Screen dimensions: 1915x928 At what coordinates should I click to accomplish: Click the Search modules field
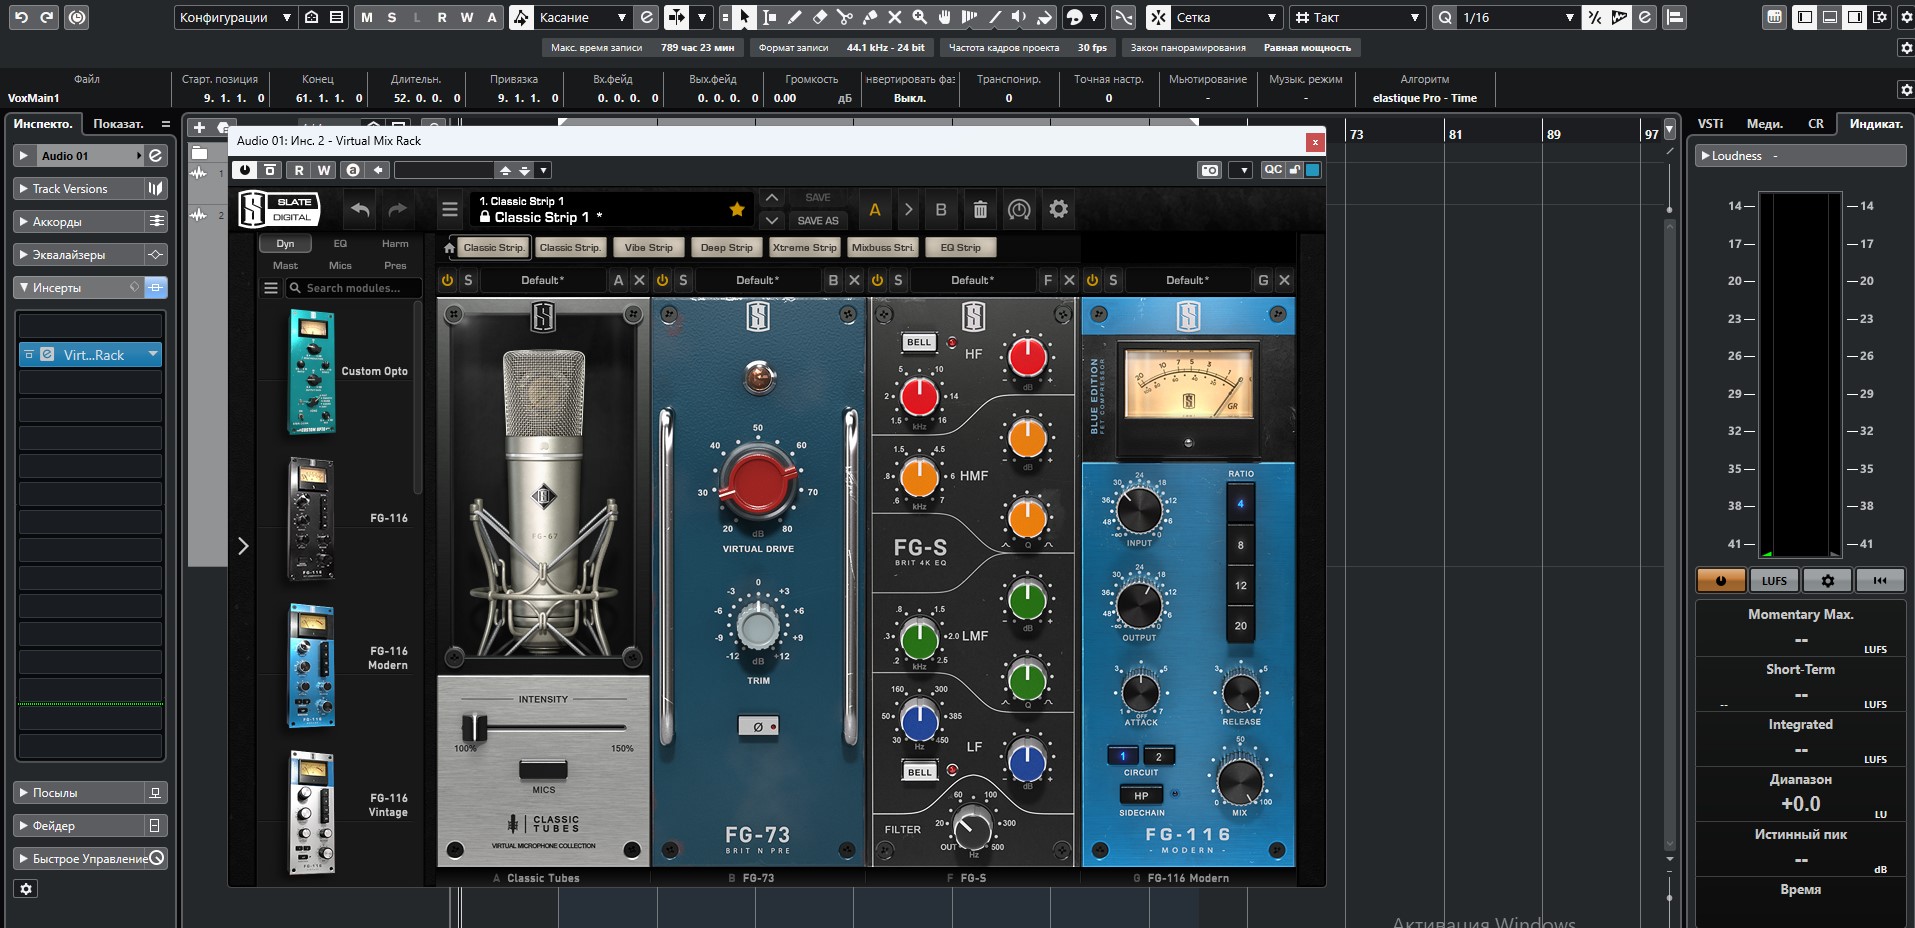(x=354, y=288)
